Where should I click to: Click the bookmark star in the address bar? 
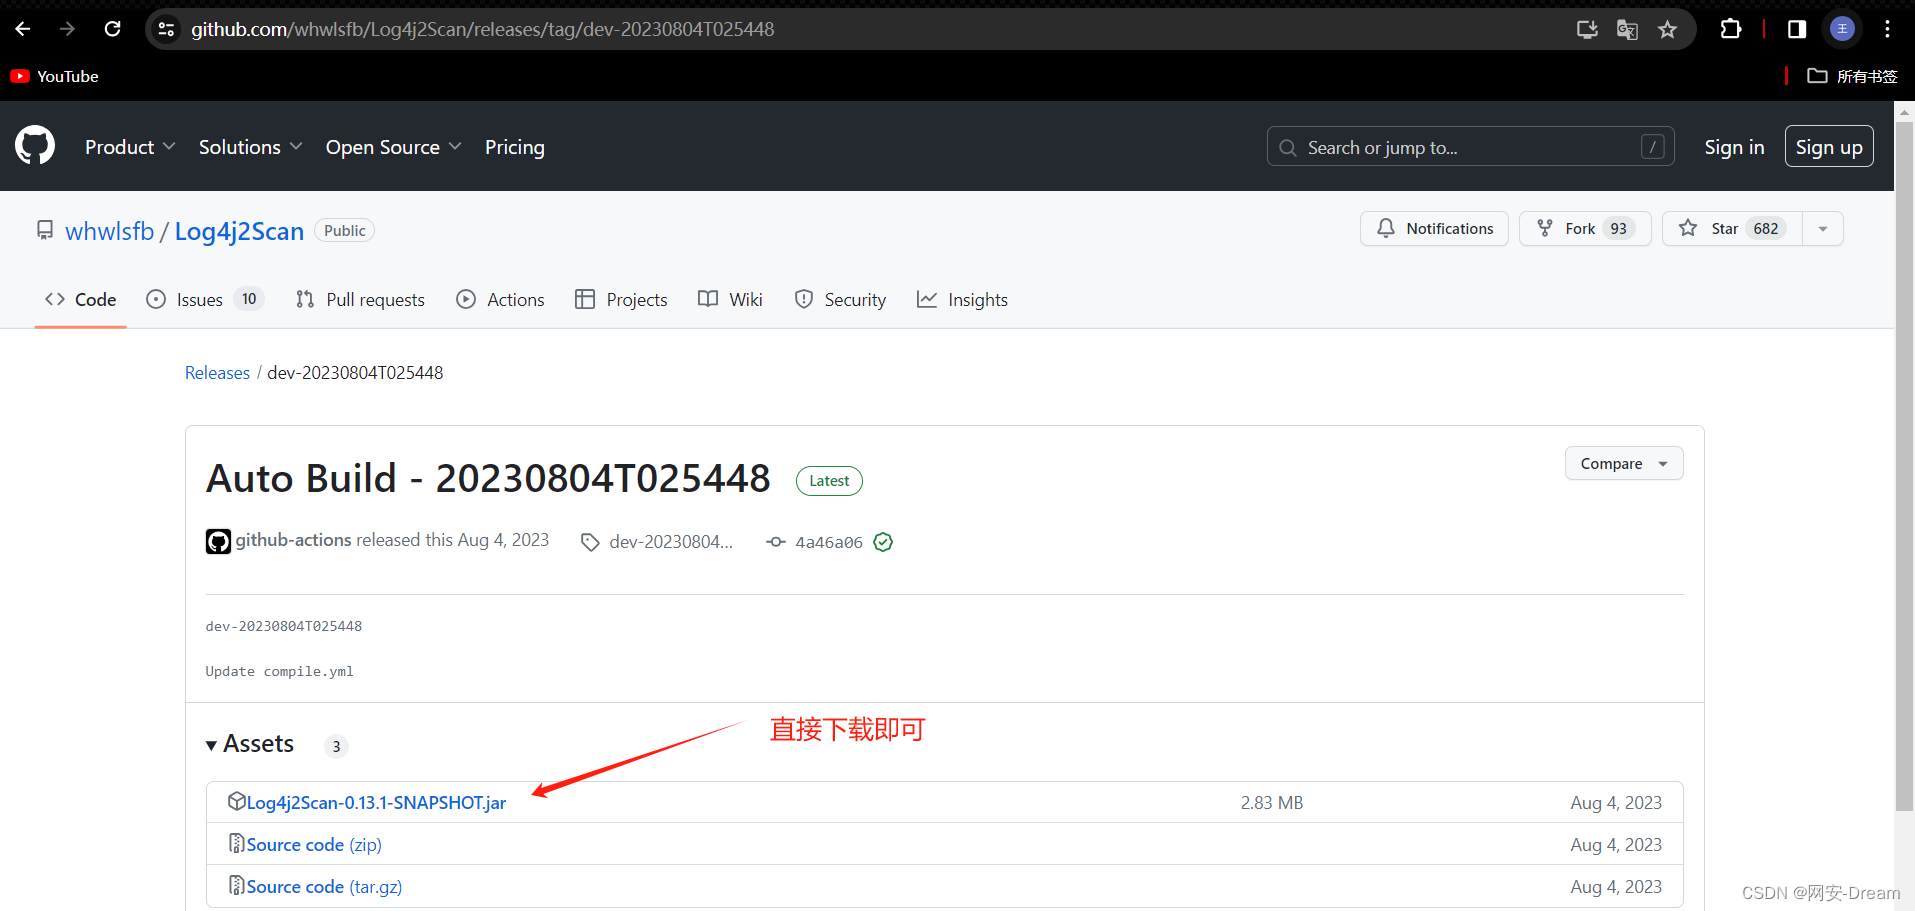(1668, 29)
